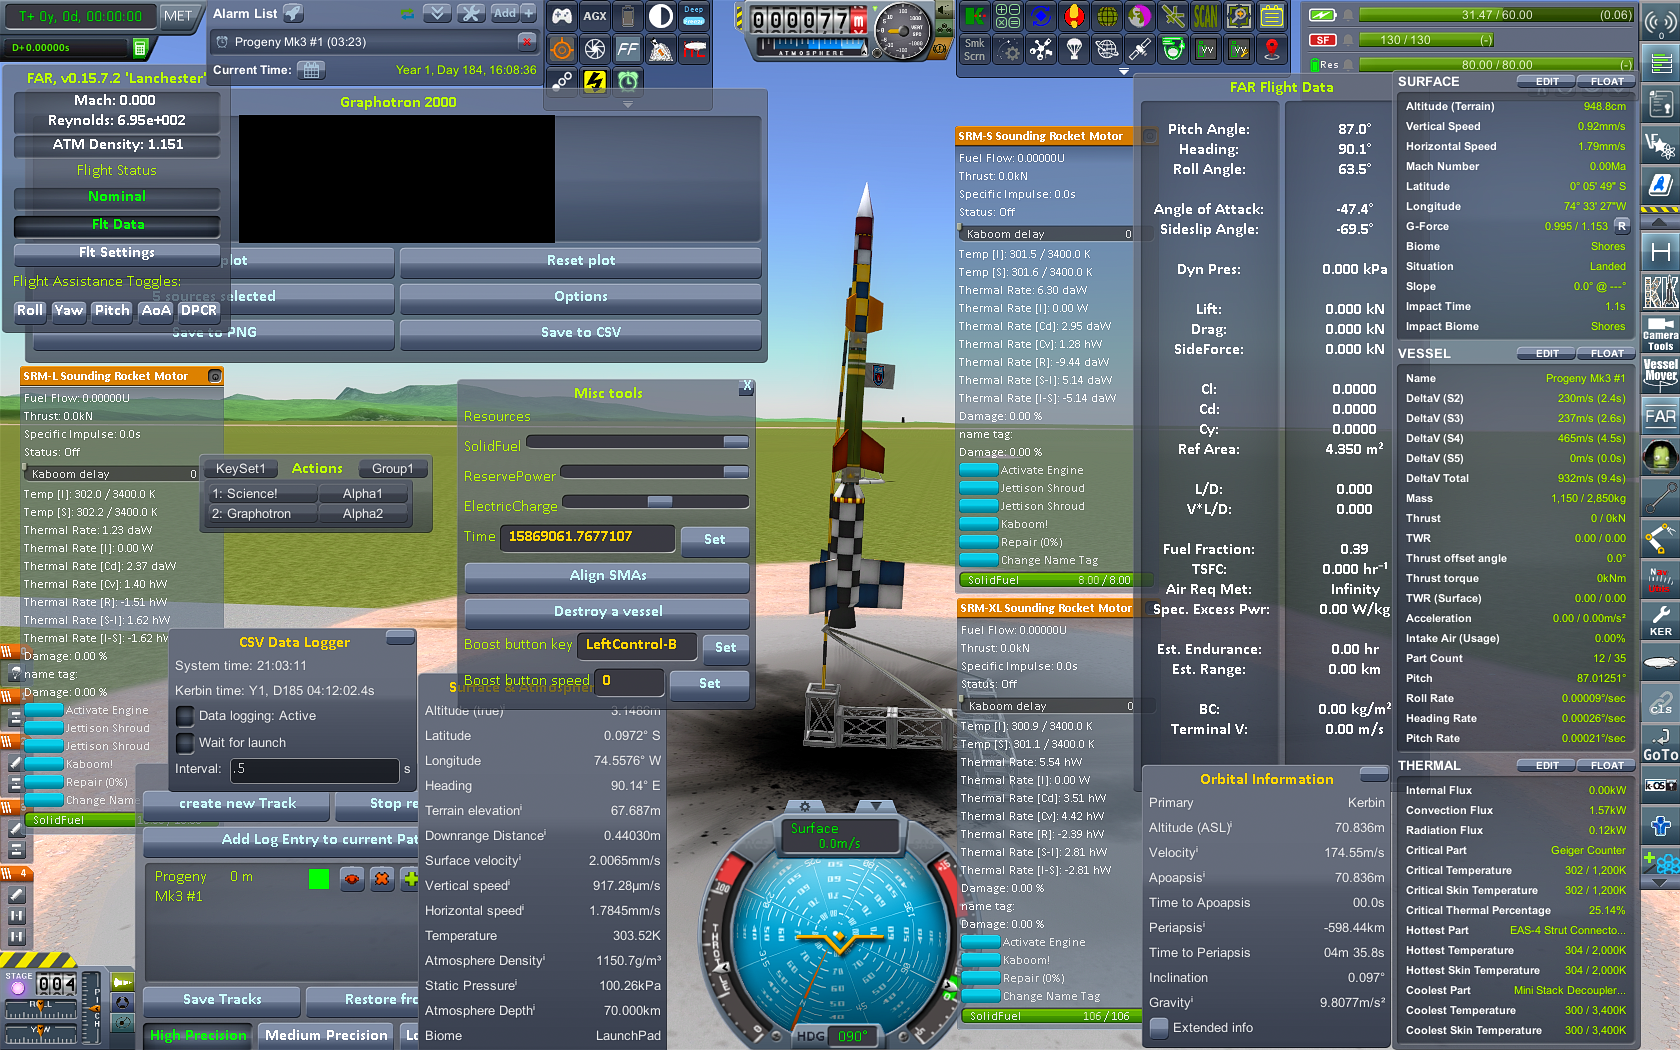Screen dimensions: 1680x1050
Task: Open the FF Final Frontier toolbar icon
Action: (x=628, y=49)
